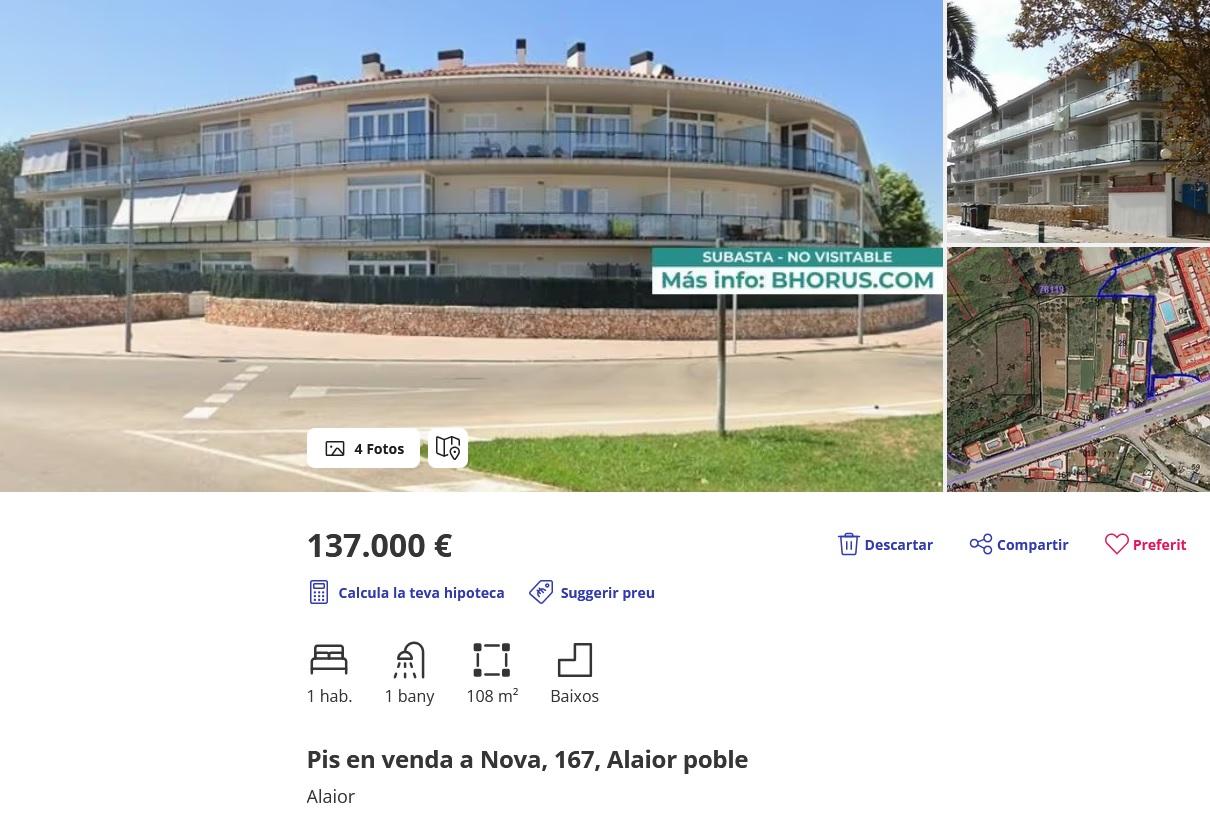
Task: Click the floor level icon above Baixos
Action: tap(575, 660)
